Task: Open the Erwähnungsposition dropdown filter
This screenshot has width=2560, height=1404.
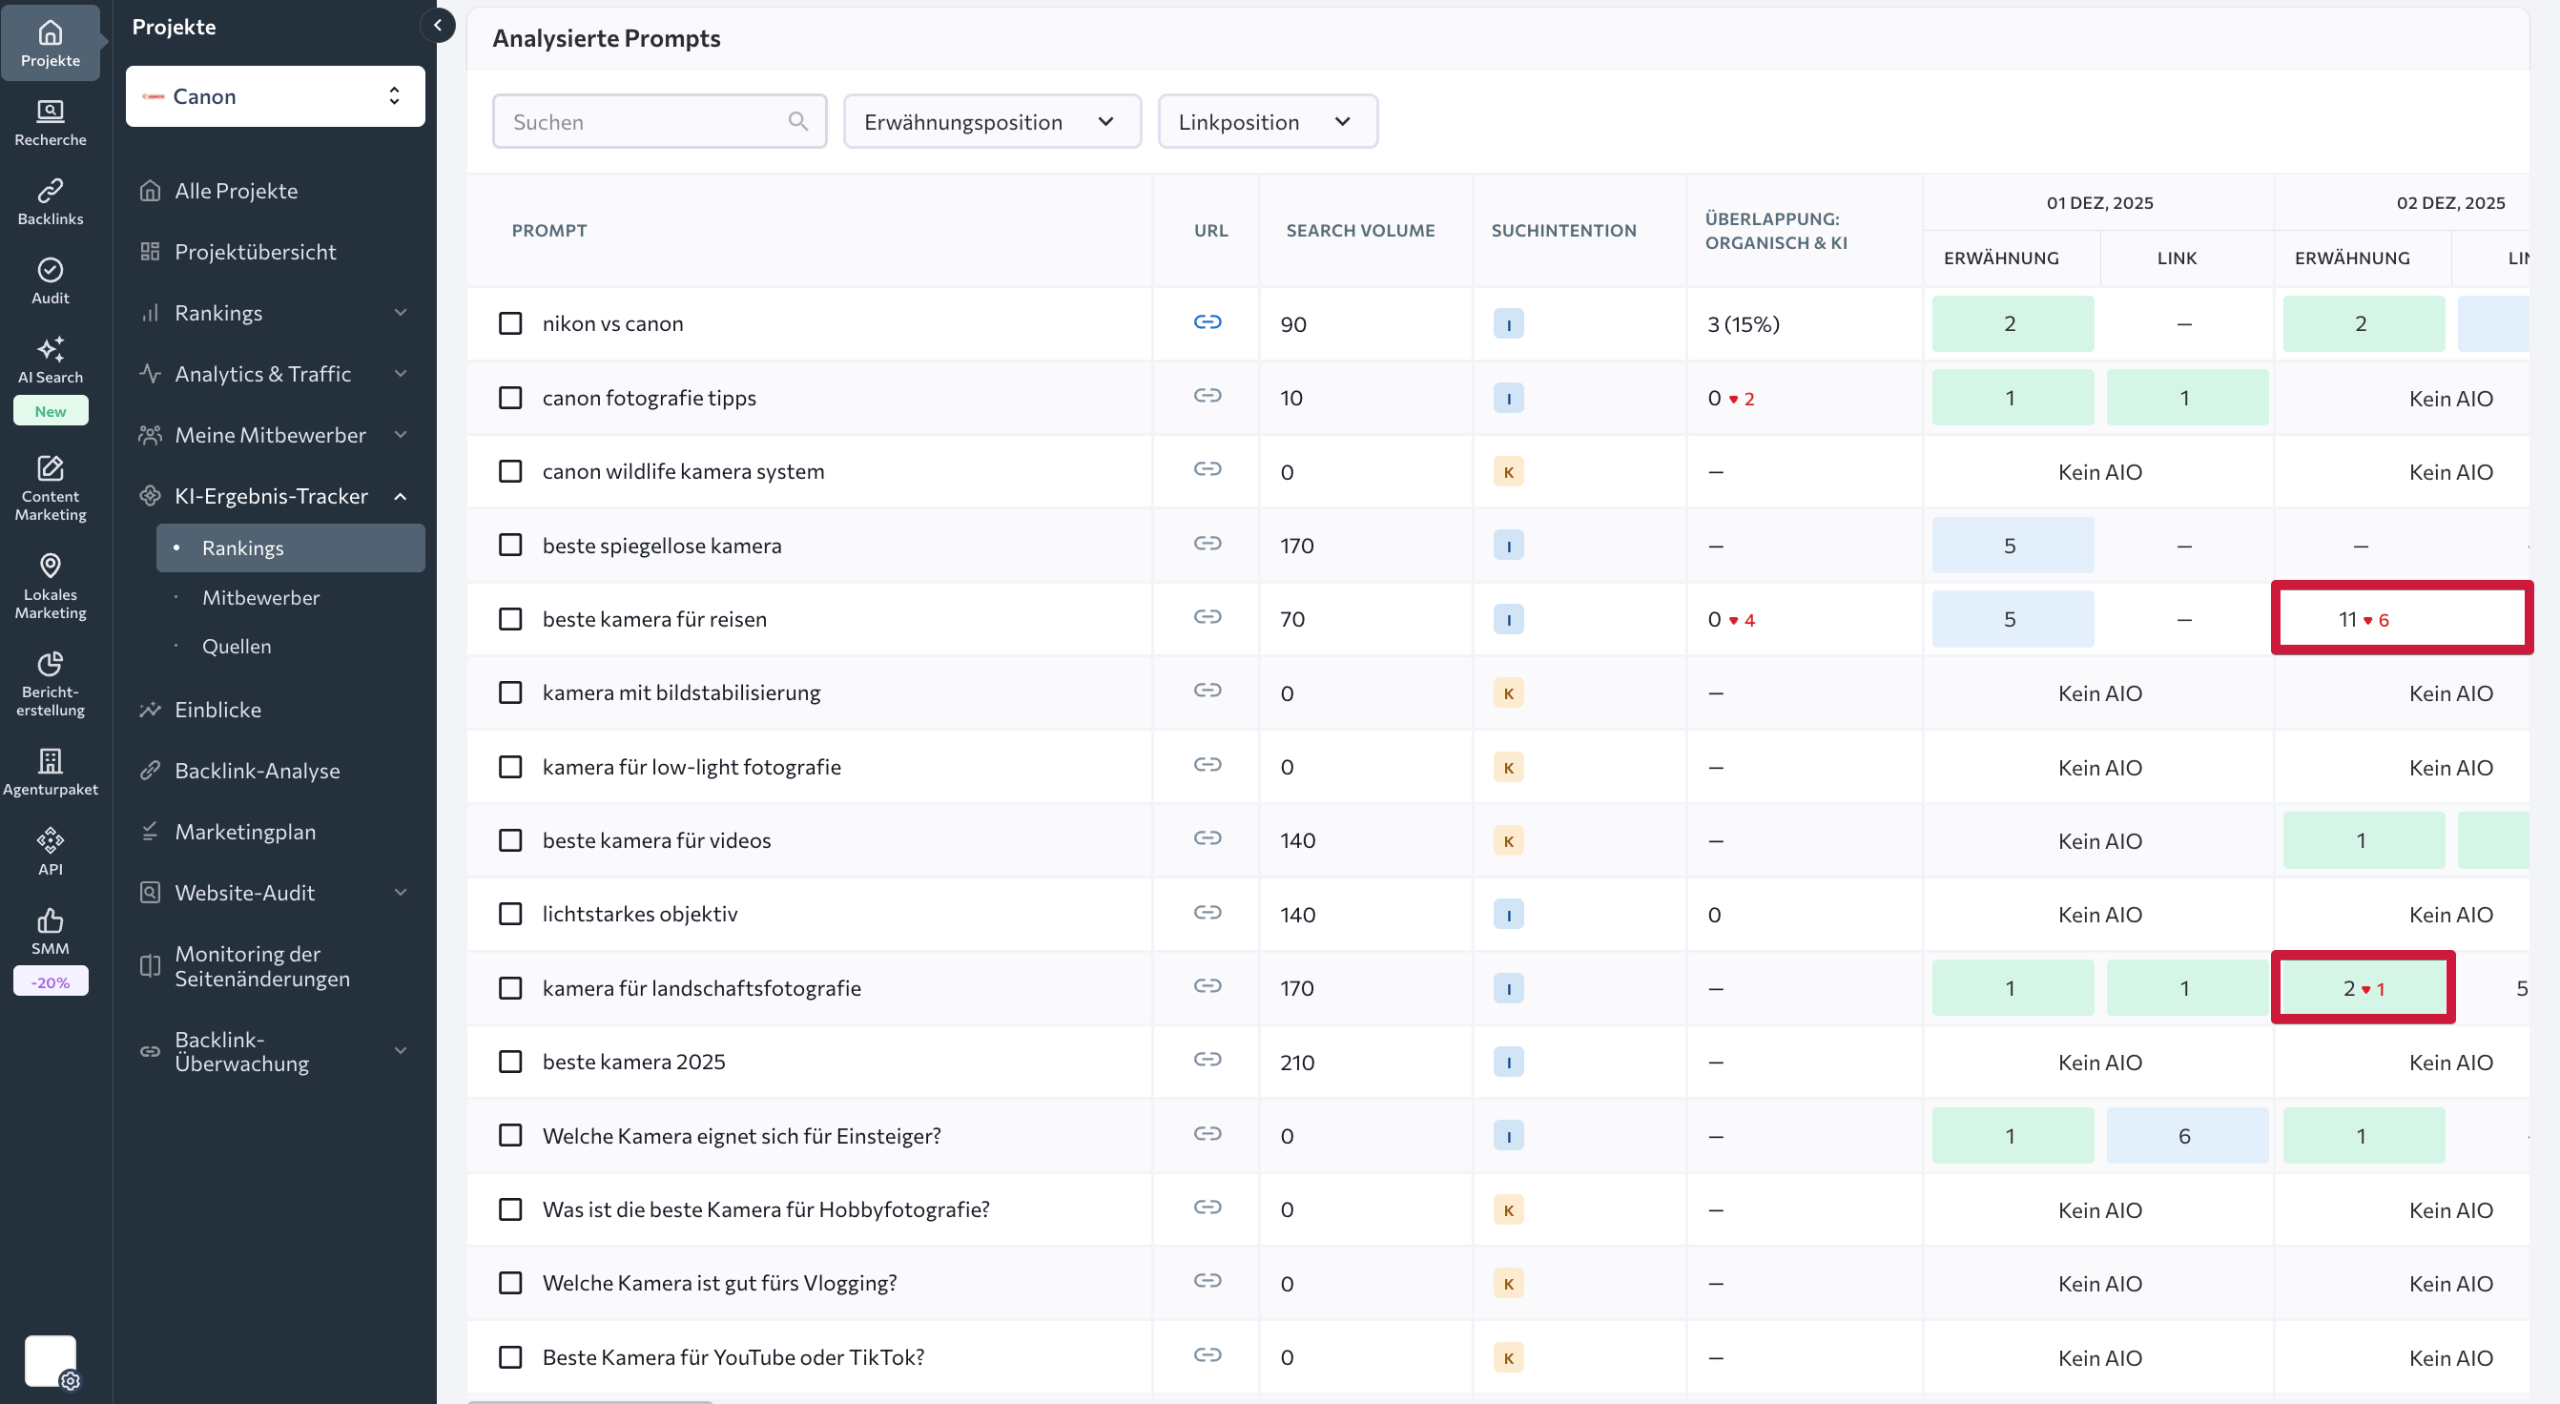Action: pyautogui.click(x=990, y=121)
